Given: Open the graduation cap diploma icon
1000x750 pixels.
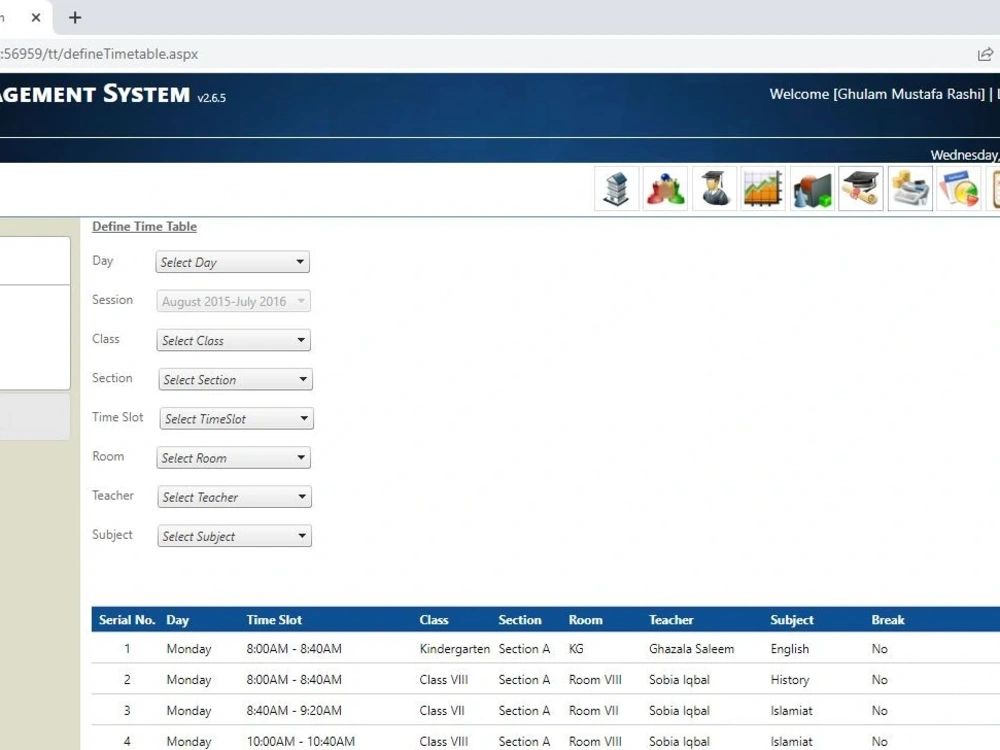Looking at the screenshot, I should click(861, 189).
